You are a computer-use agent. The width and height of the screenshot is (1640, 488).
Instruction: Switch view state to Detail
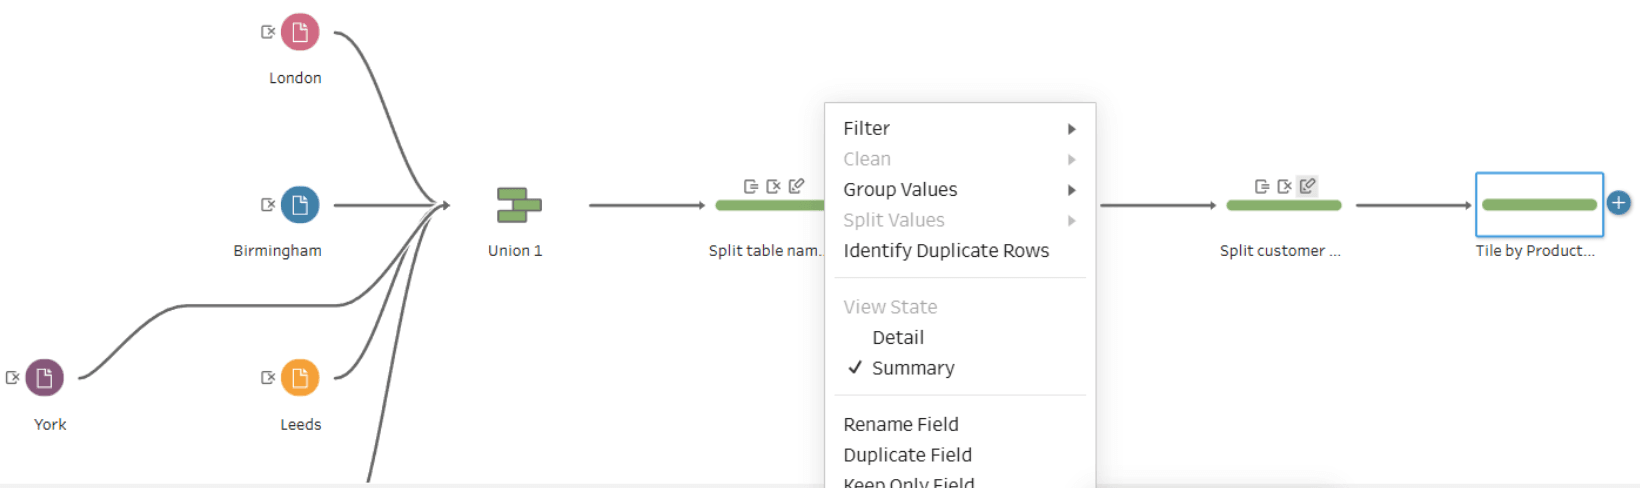pos(897,338)
